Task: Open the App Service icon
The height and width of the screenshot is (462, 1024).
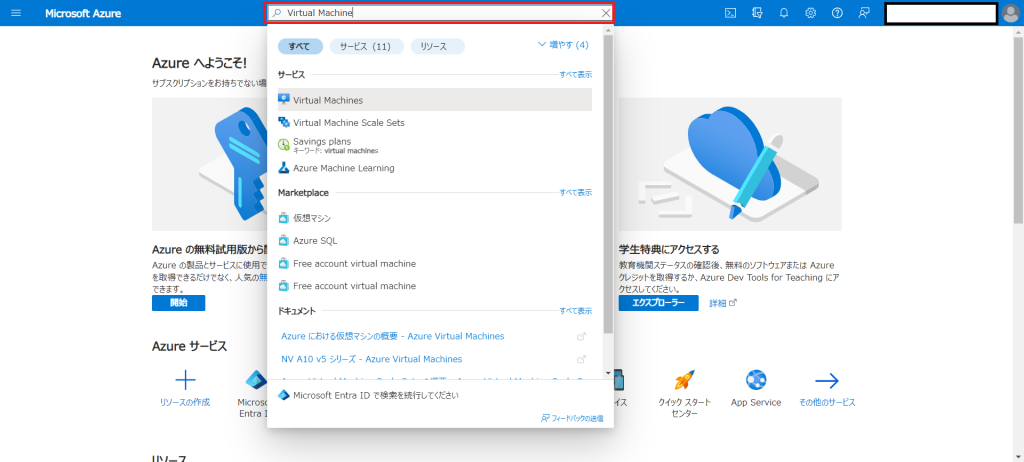Action: [x=756, y=380]
